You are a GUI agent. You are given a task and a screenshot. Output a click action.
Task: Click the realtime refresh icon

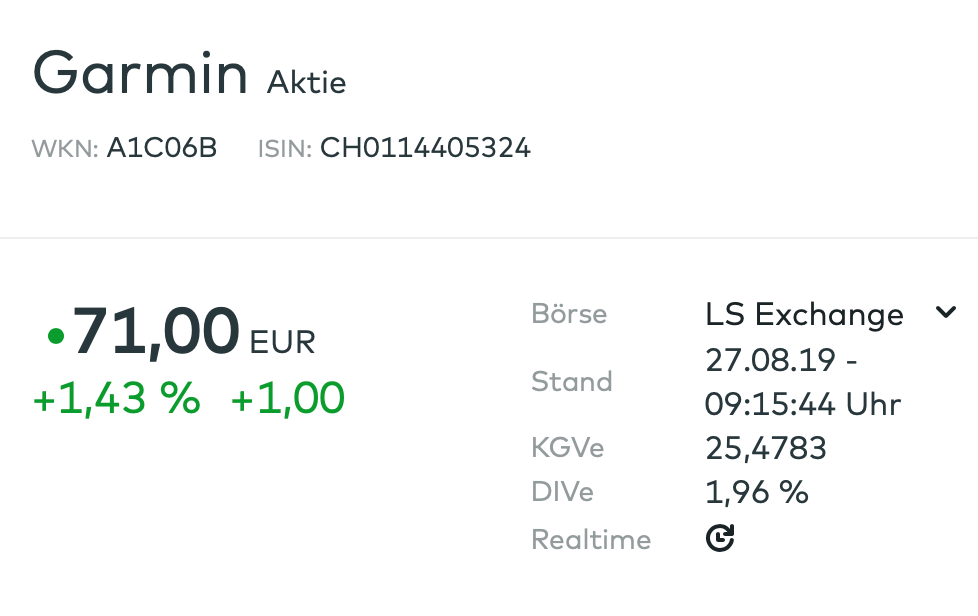point(720,540)
